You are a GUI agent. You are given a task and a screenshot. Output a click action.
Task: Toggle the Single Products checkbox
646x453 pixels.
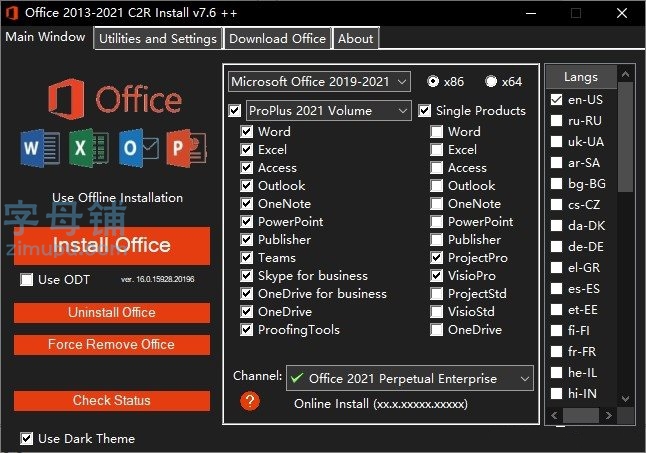pos(424,111)
